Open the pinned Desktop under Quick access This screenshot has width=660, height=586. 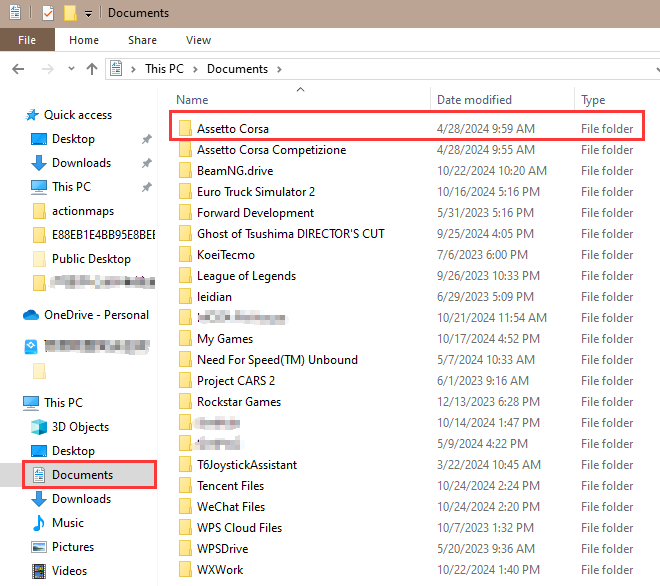(x=73, y=139)
